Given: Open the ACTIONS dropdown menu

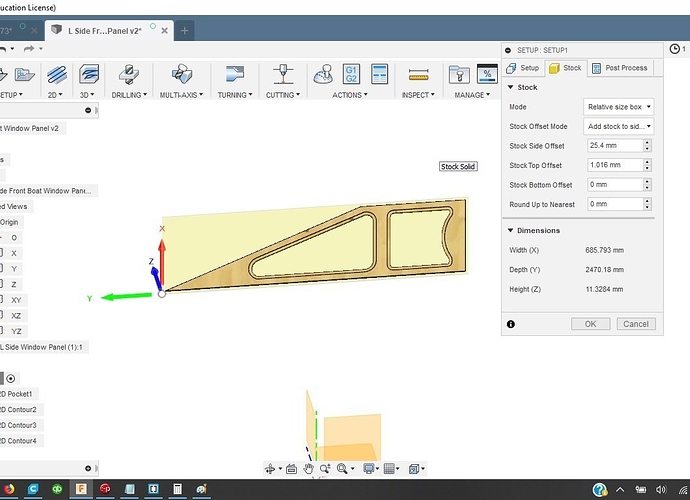Looking at the screenshot, I should pyautogui.click(x=350, y=95).
